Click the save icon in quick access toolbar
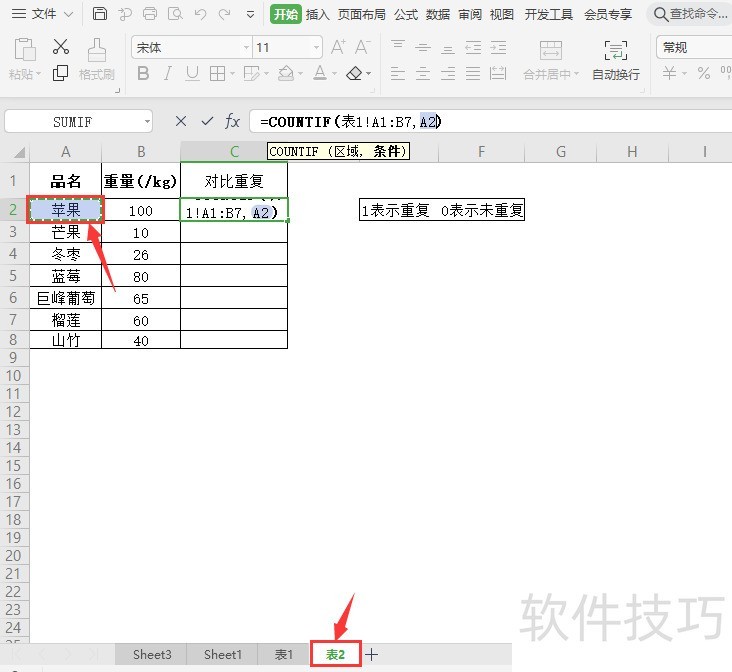 99,14
